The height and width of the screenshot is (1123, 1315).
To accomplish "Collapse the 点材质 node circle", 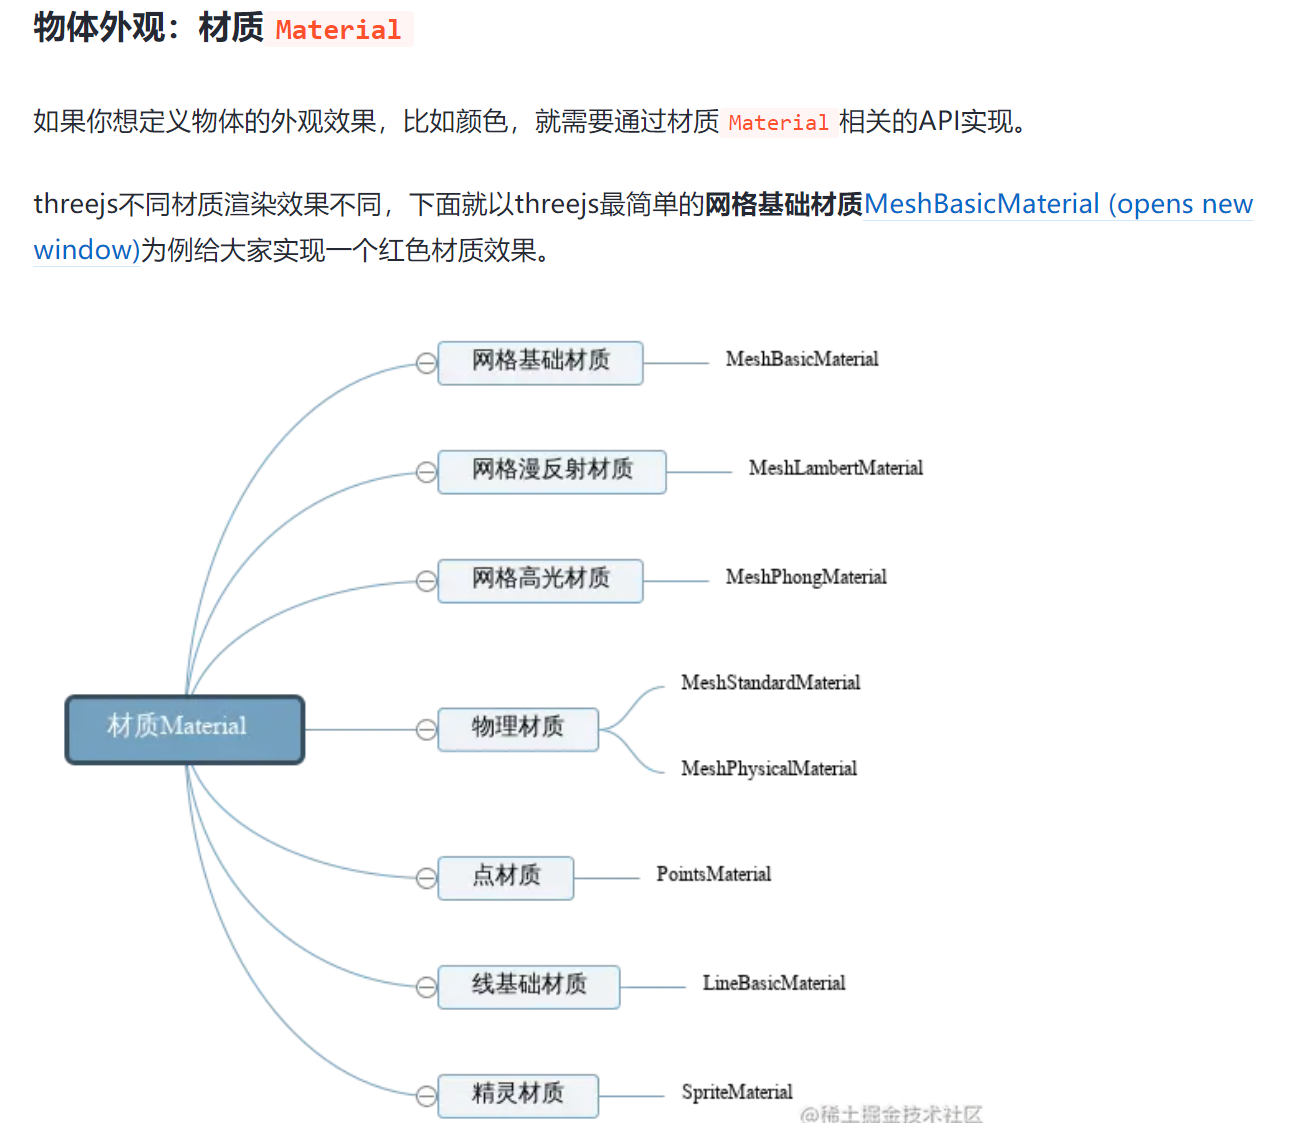I will 426,878.
